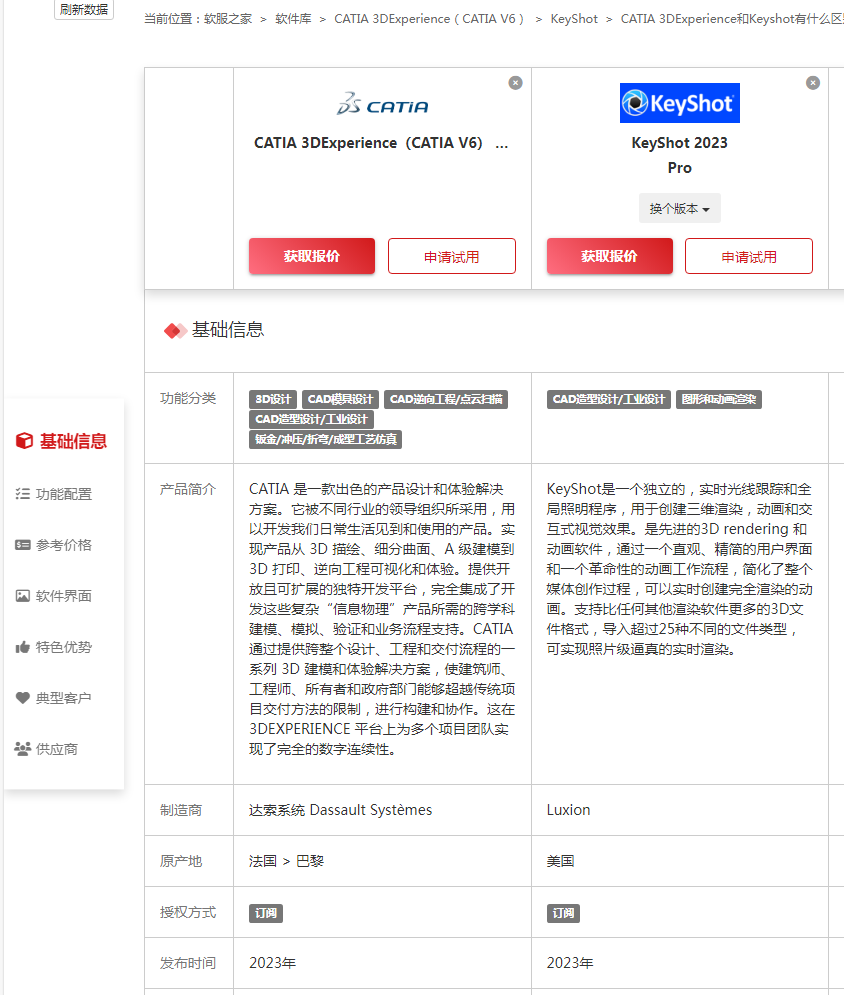Click the 产品简介 row label

point(188,489)
